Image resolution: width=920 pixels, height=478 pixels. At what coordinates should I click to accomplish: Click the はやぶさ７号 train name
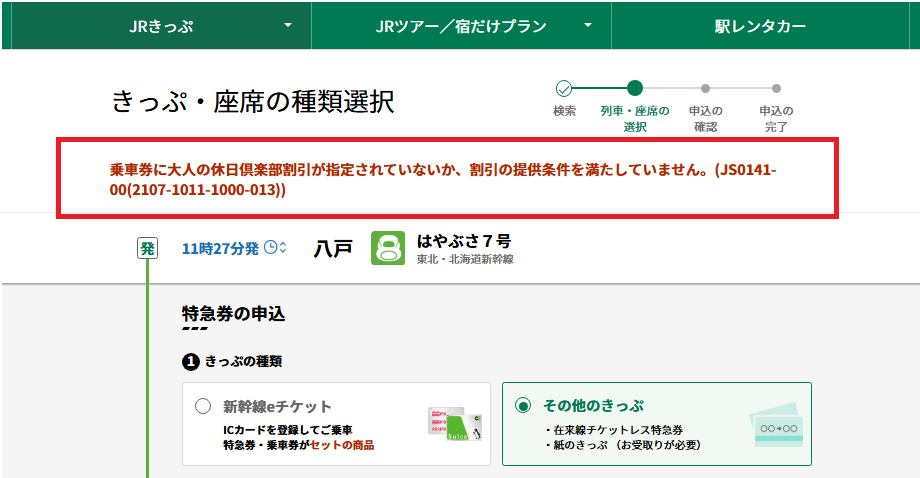coord(463,241)
